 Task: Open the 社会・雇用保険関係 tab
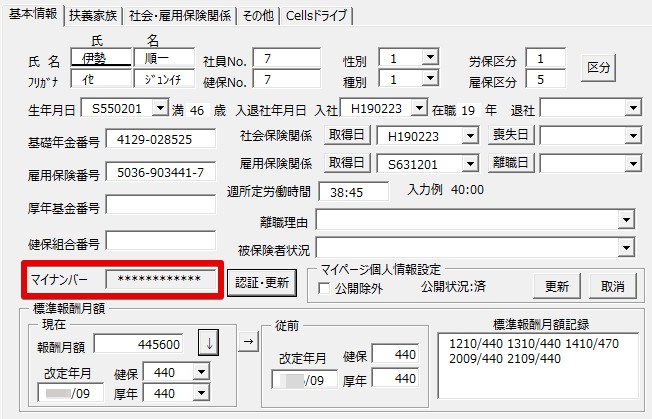click(x=180, y=15)
